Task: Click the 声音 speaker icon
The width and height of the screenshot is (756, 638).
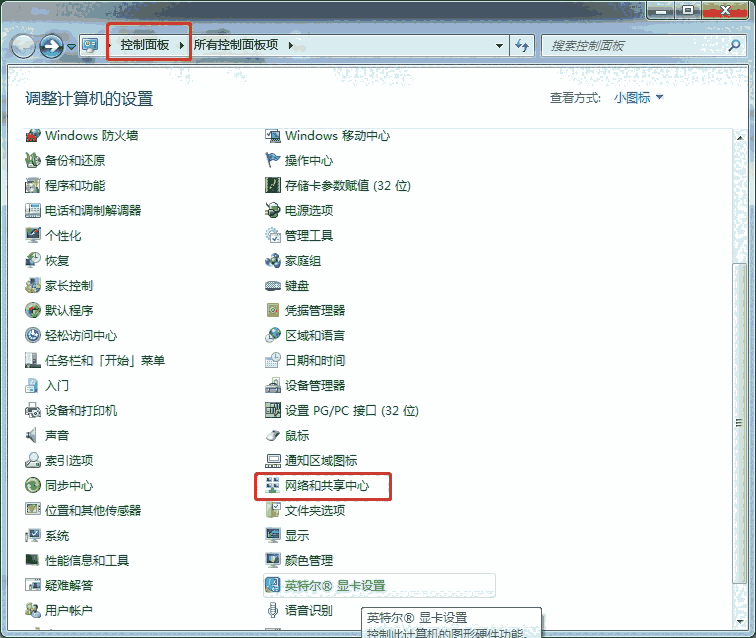Action: [32, 435]
